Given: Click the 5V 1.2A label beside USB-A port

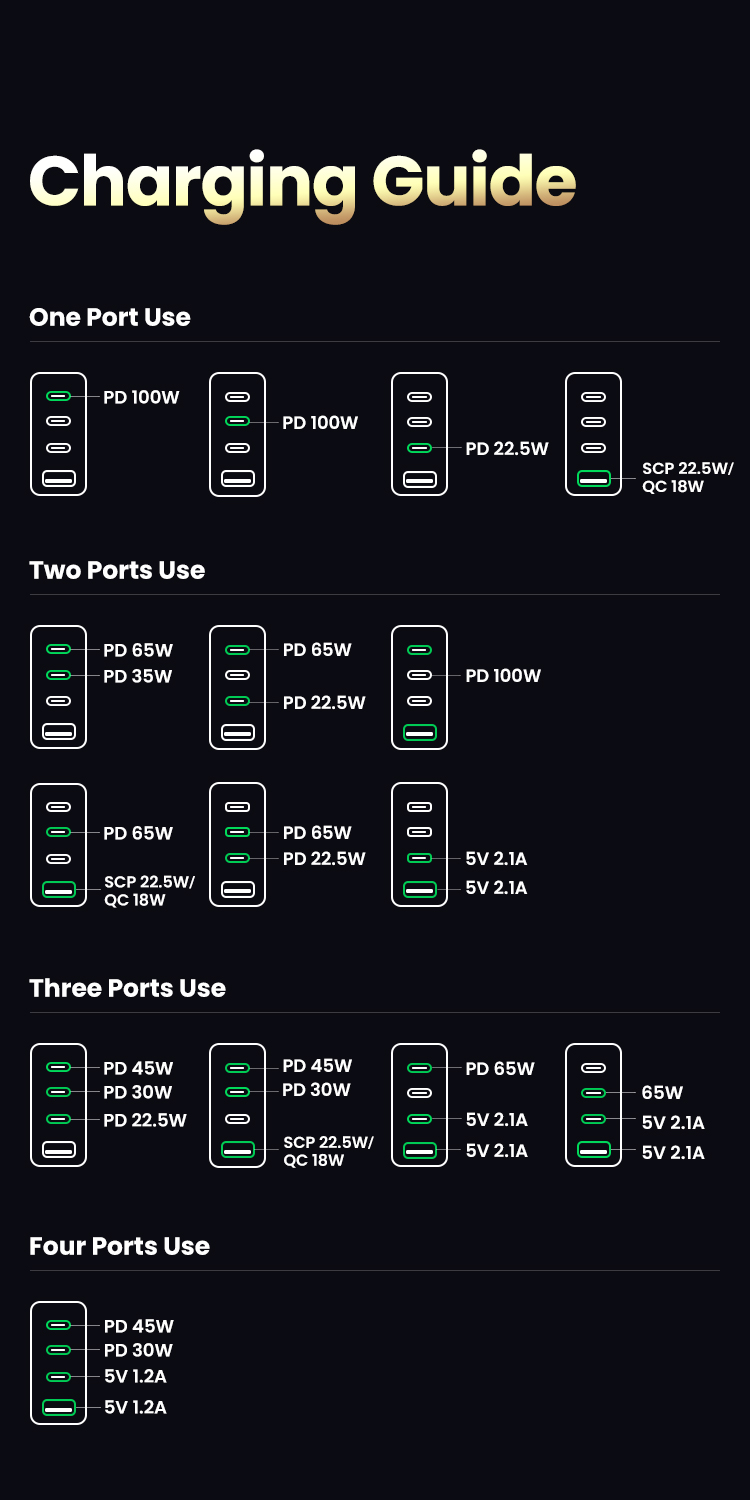Looking at the screenshot, I should pyautogui.click(x=135, y=1408).
